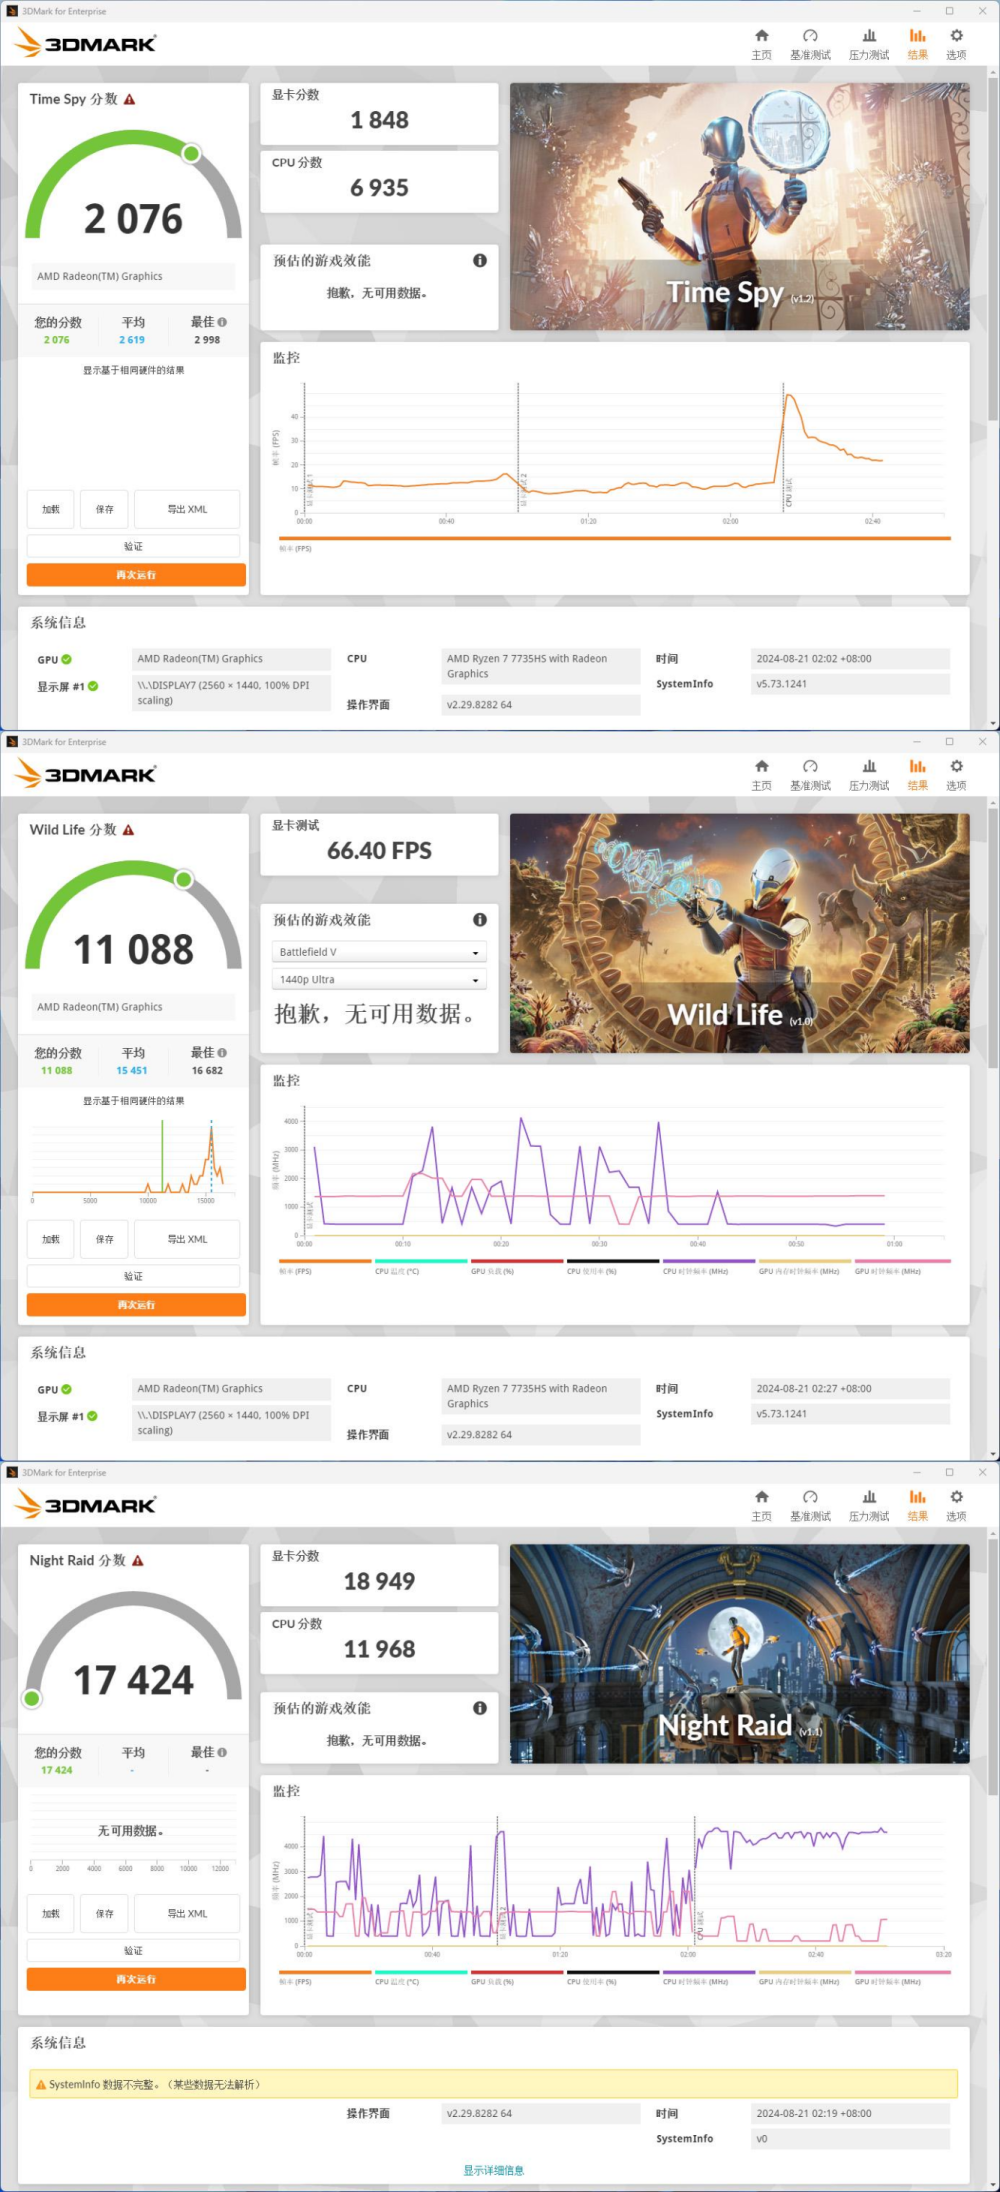Open the Battlefield V game dropdown

pyautogui.click(x=379, y=952)
